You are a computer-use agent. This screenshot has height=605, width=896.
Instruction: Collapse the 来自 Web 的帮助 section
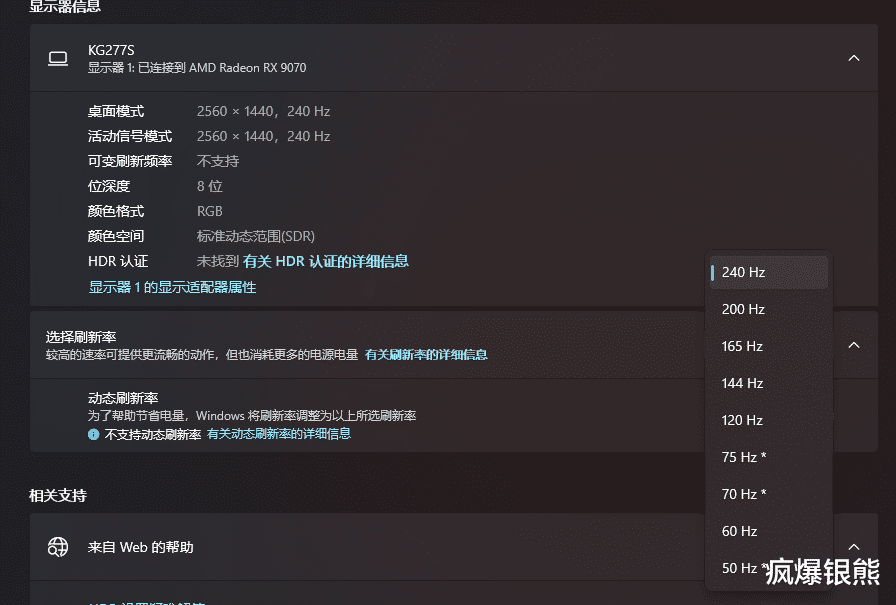(854, 547)
